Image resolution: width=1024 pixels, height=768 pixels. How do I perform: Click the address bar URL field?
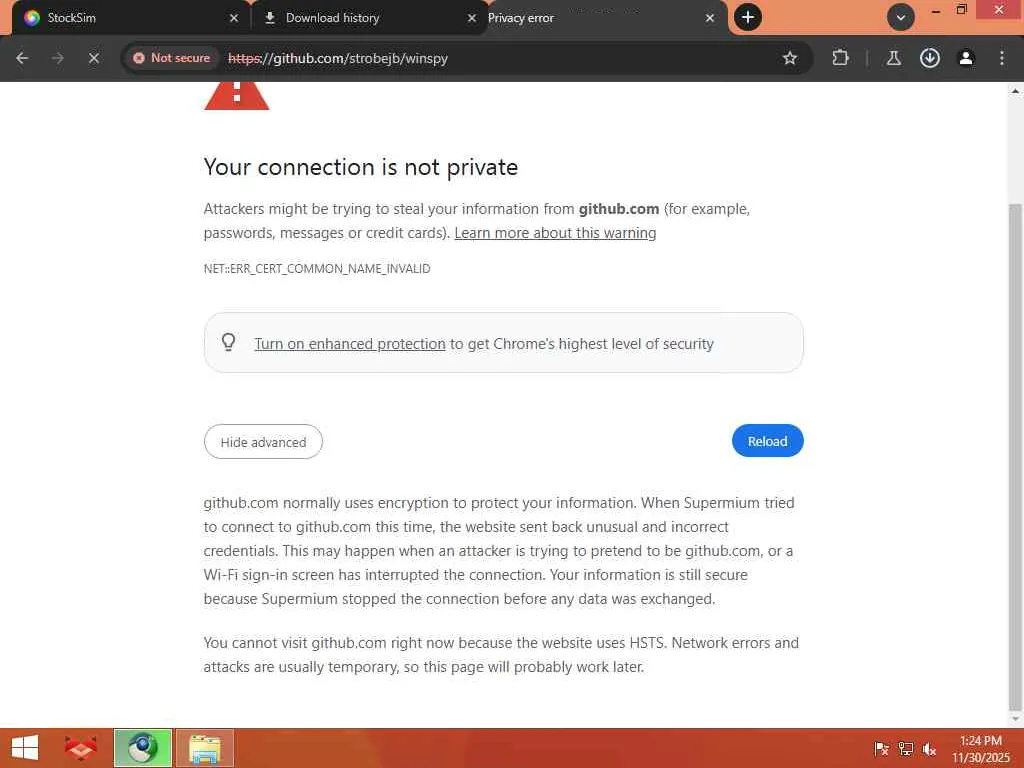pyautogui.click(x=500, y=58)
